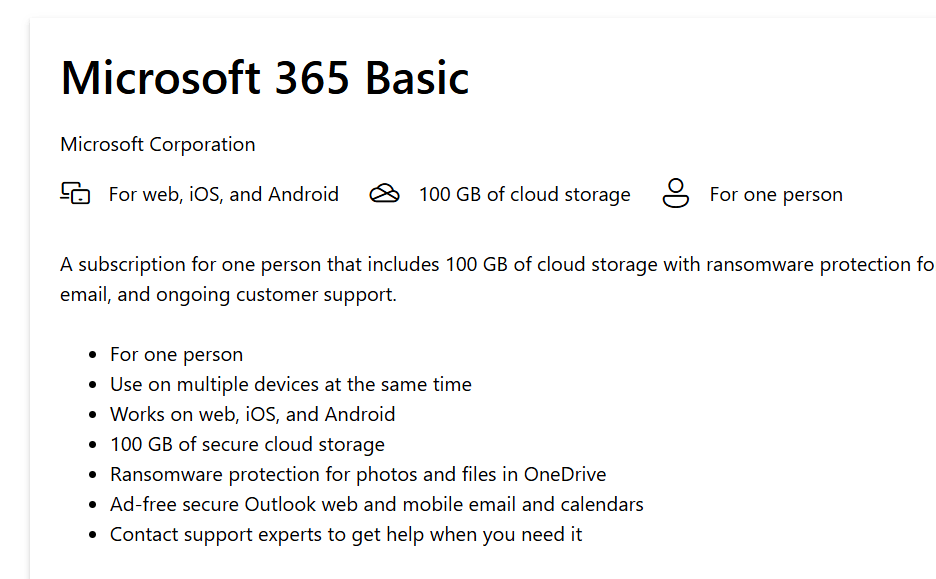Click the Ad-free secure Outlook bullet item

(376, 504)
